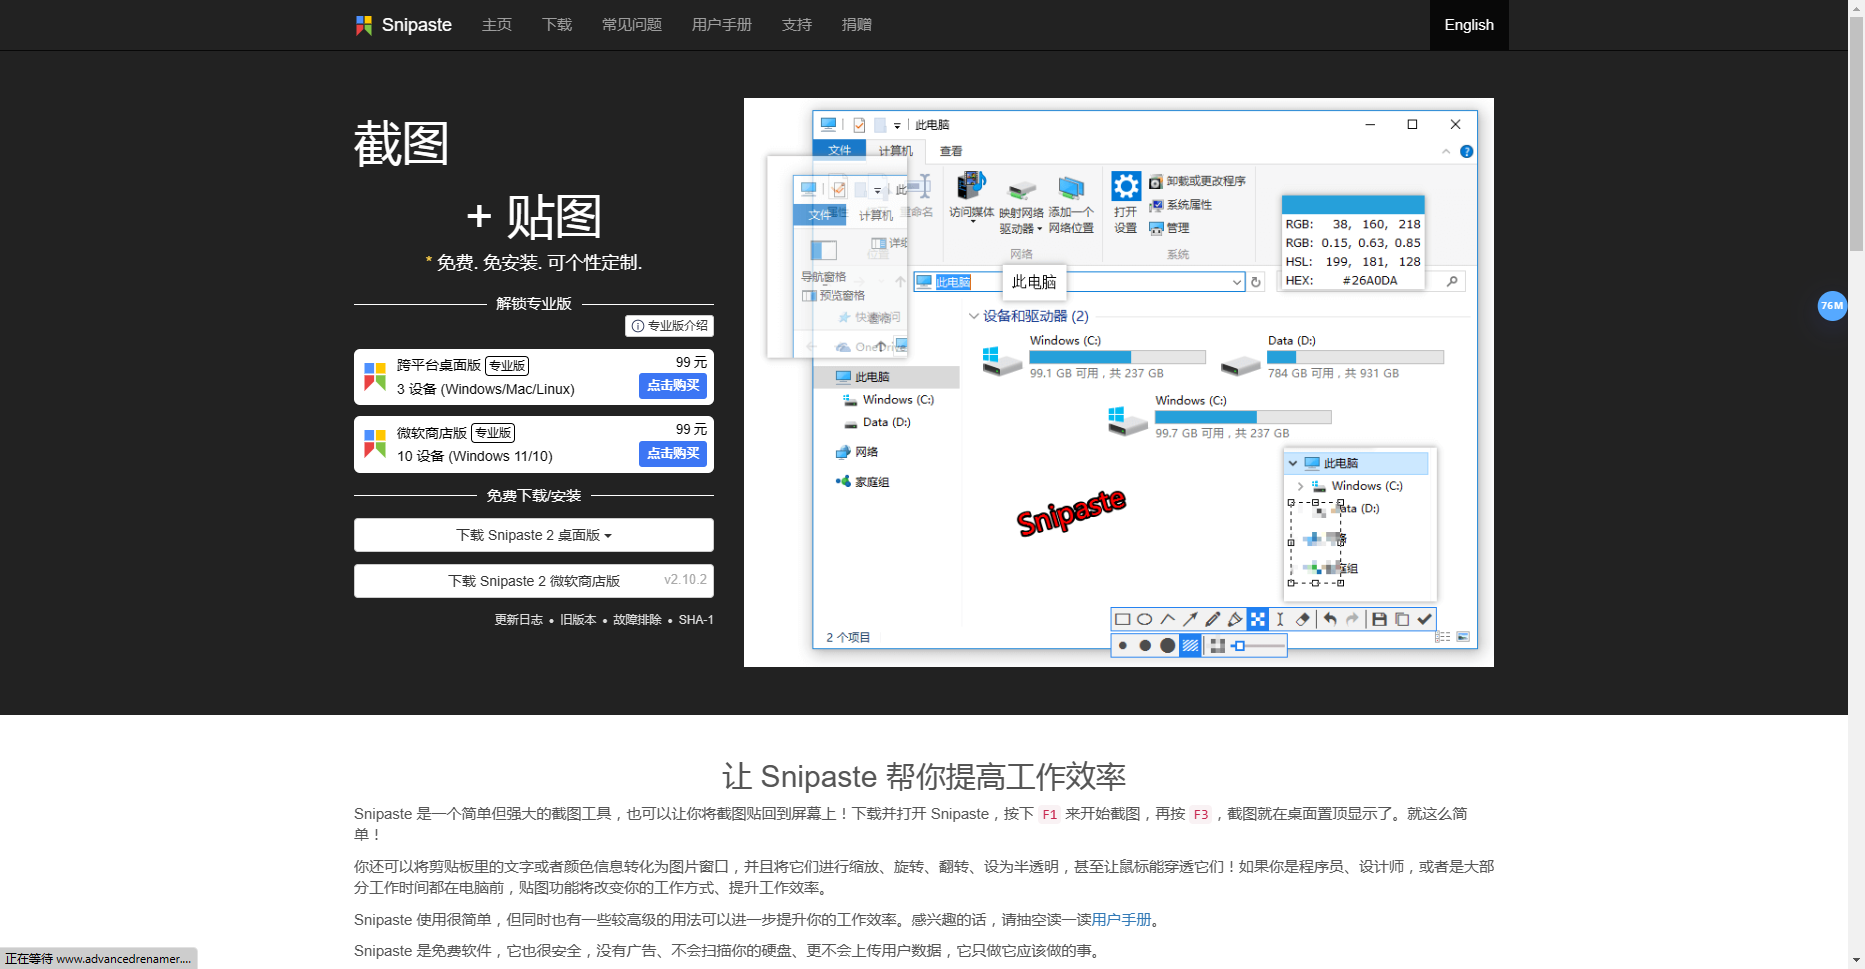
Task: Click the copy-to-clipboard icon in demo toolbar
Action: point(1402,620)
